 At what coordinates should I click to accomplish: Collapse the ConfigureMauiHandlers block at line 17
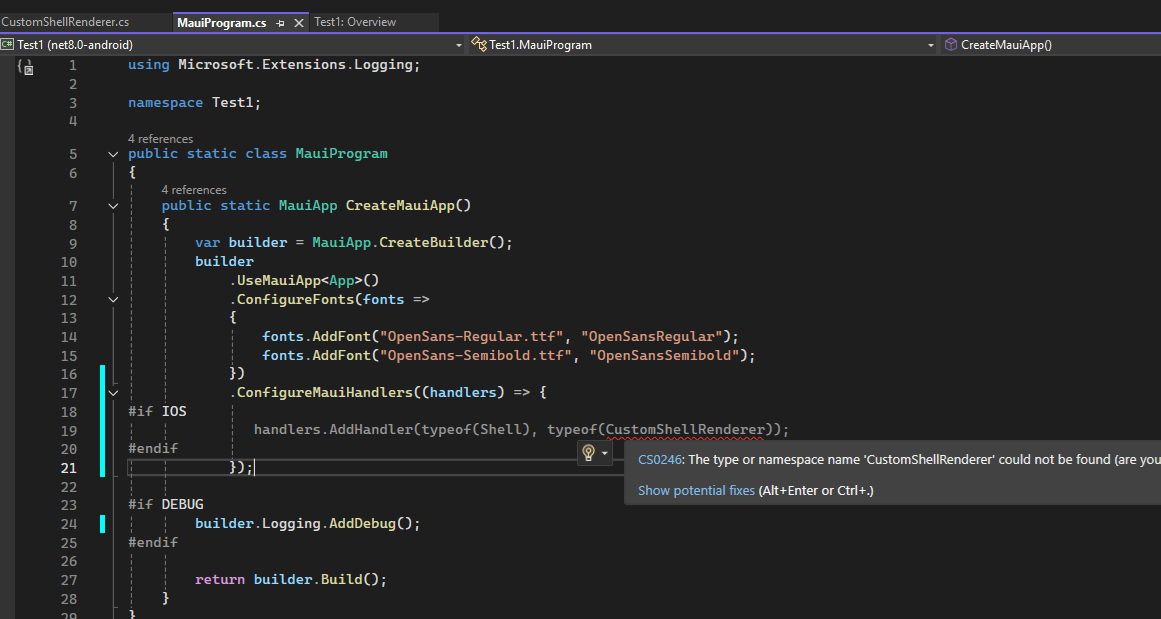pos(113,392)
